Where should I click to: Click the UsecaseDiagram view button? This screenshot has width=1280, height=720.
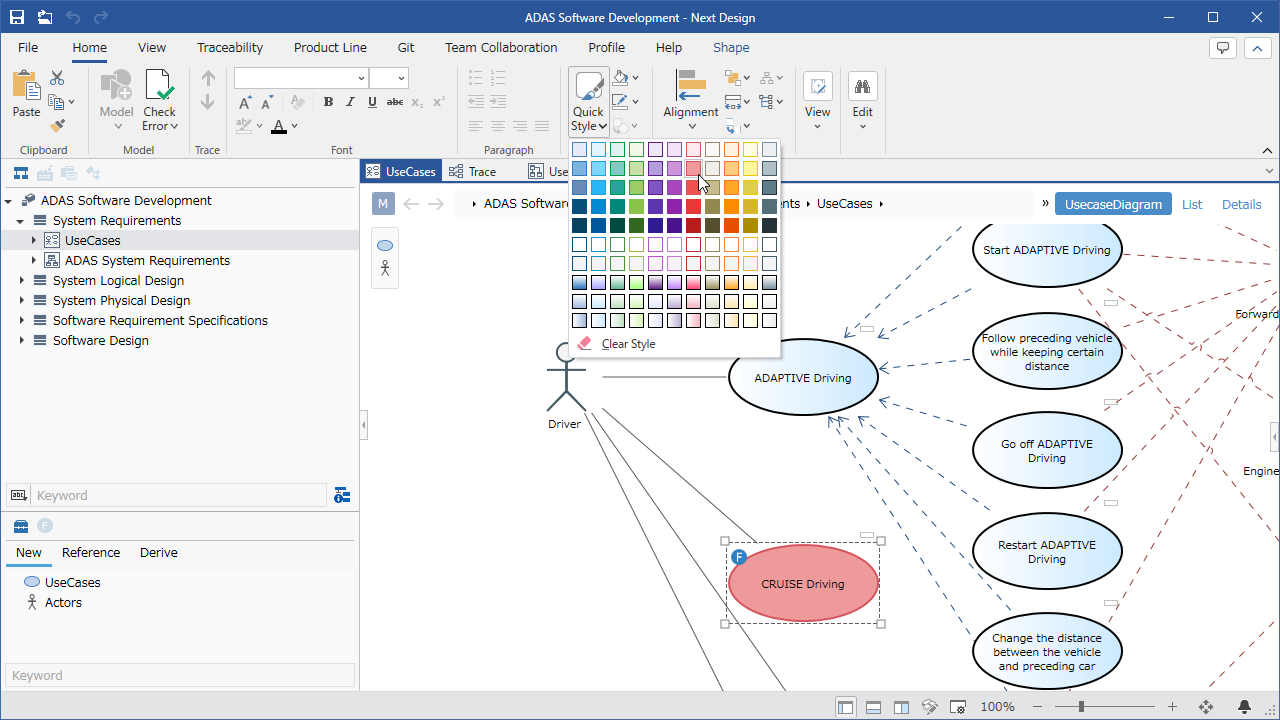point(1113,204)
